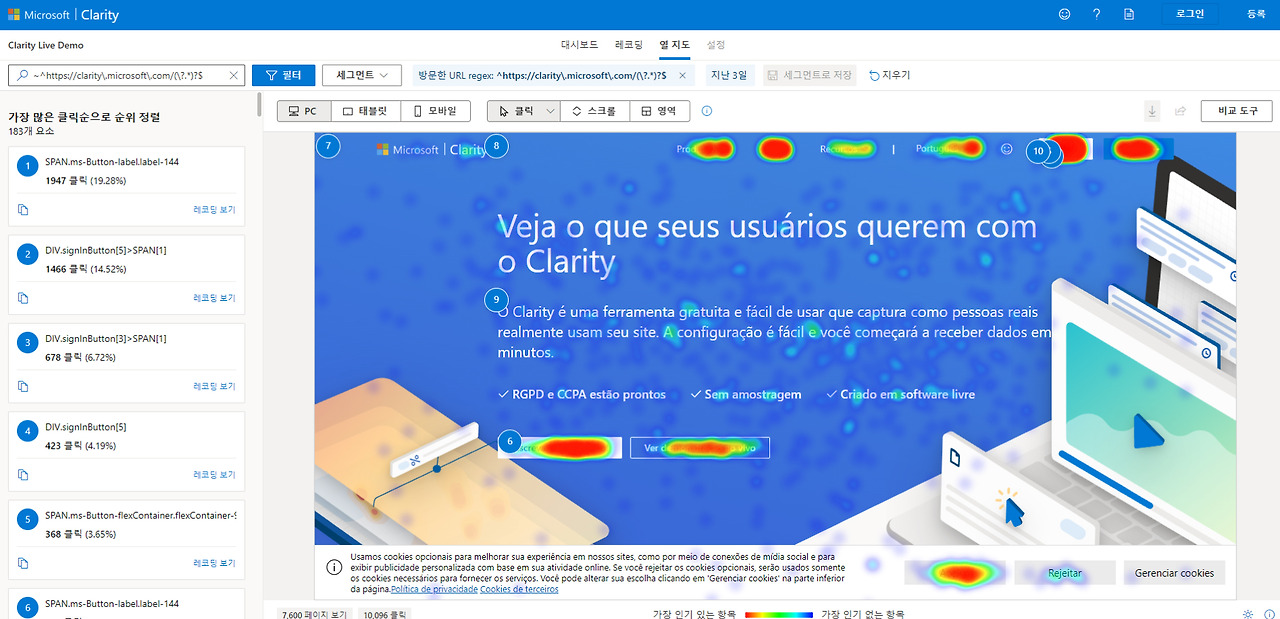Screen dimensions: 1280x619
Task: Click the 등록 link in header
Action: [1256, 14]
